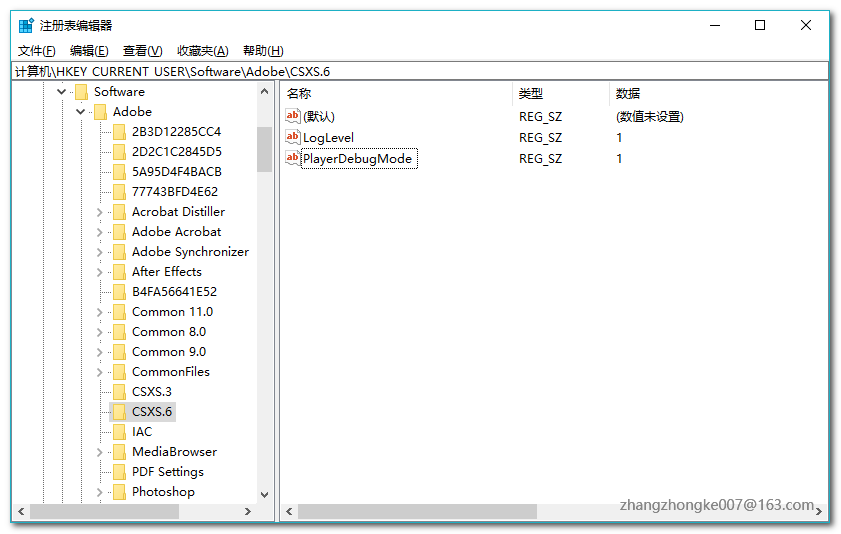Collapse the Adobe tree node
Screen dimensions: 841x534
(x=80, y=112)
